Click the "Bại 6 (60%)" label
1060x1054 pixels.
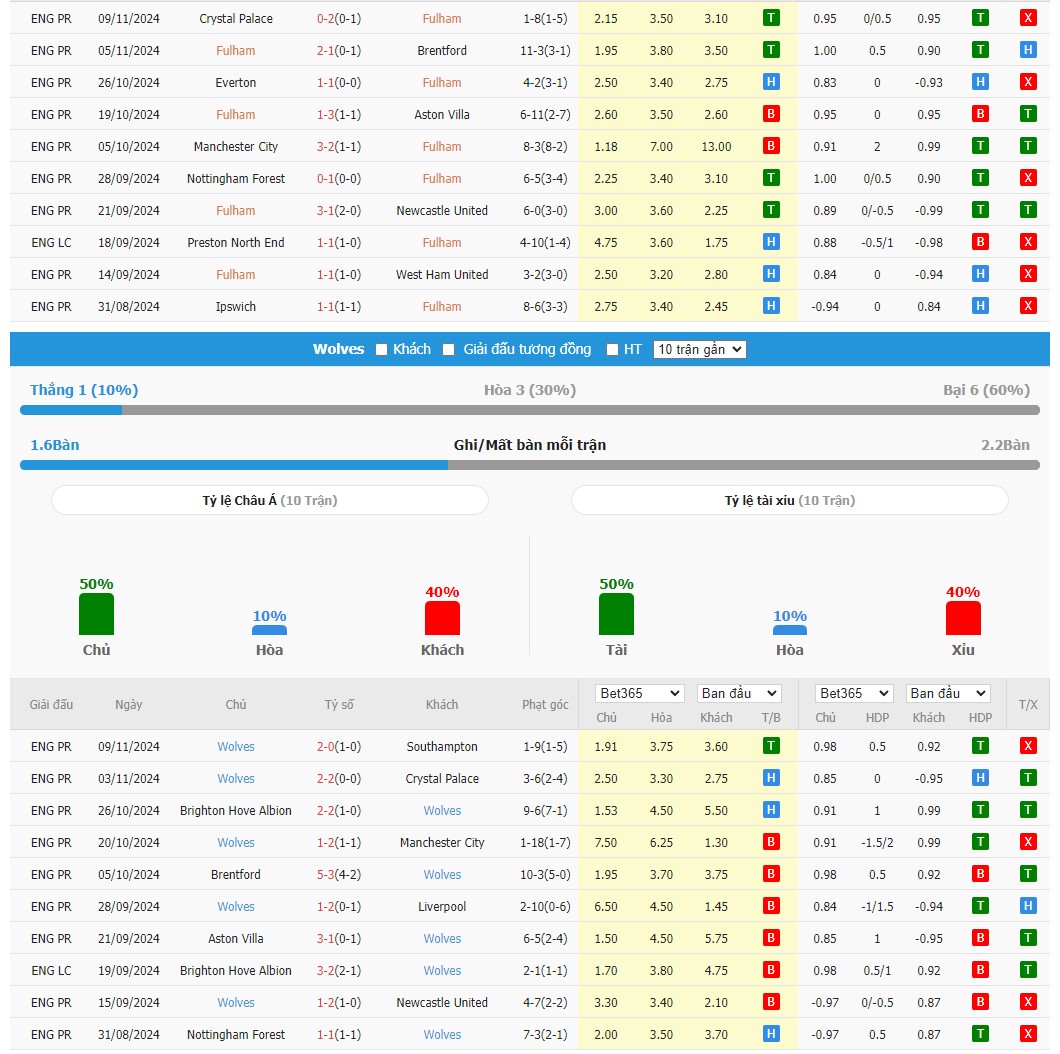pos(986,390)
